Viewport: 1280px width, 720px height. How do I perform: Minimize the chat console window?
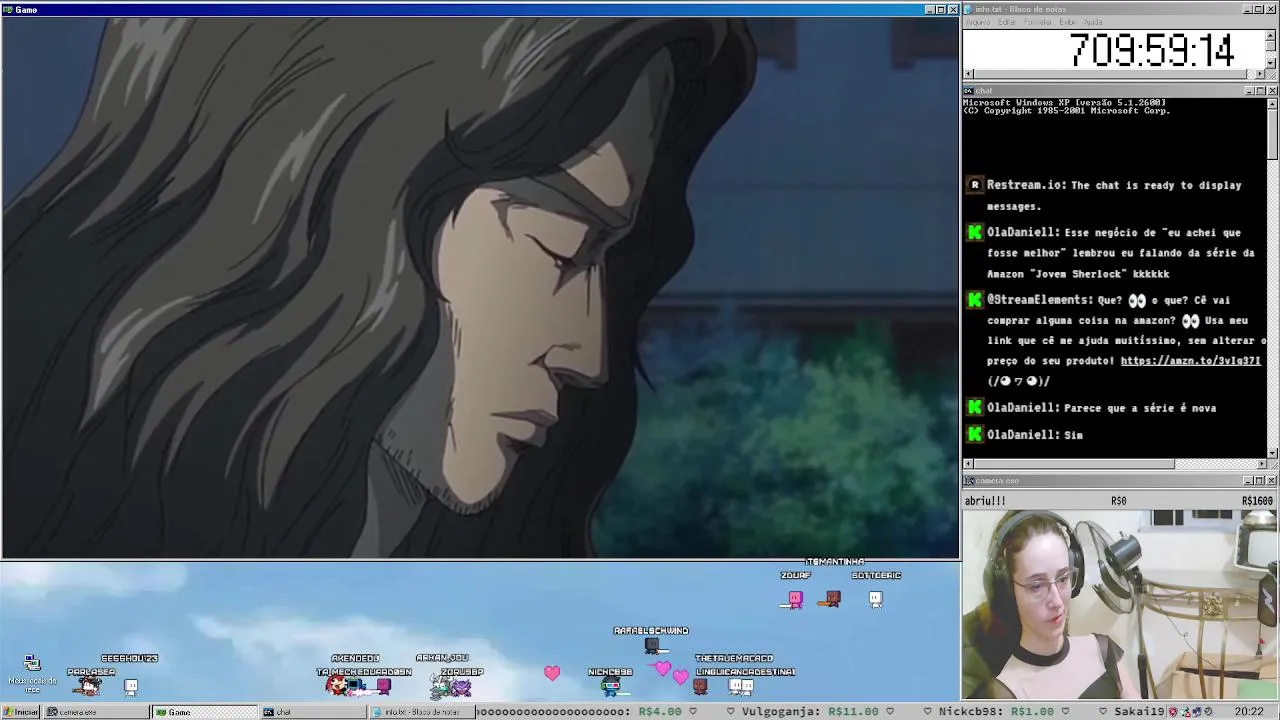pyautogui.click(x=1248, y=91)
